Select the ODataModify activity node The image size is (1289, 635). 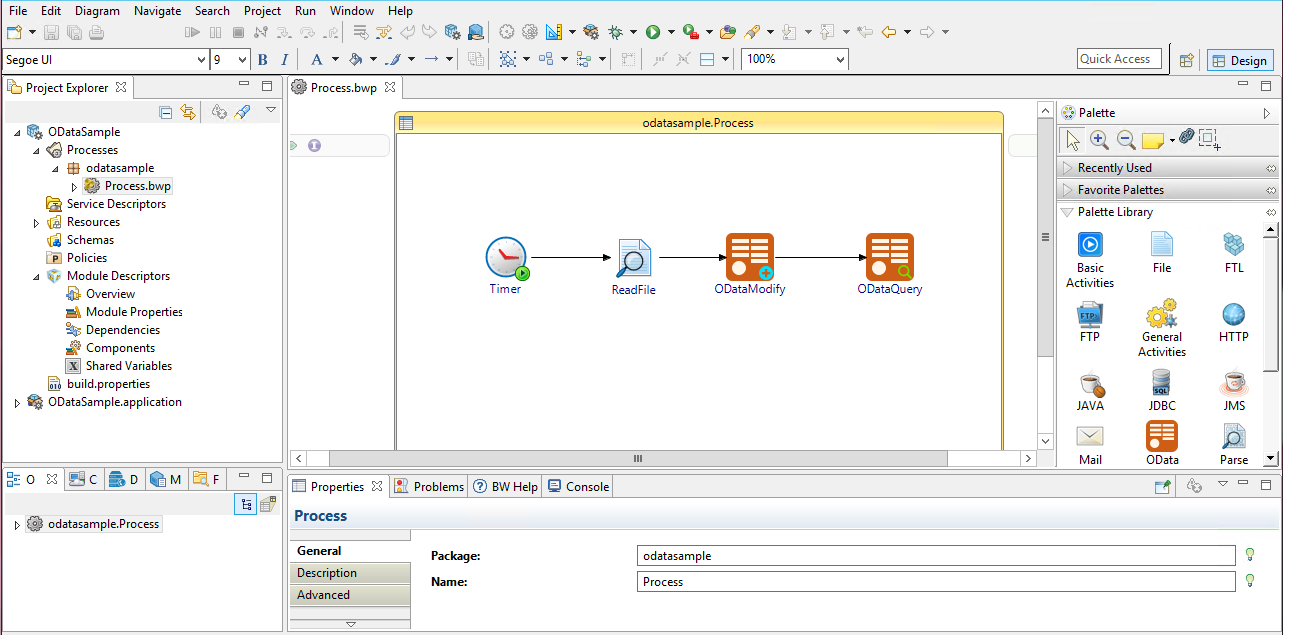(749, 257)
